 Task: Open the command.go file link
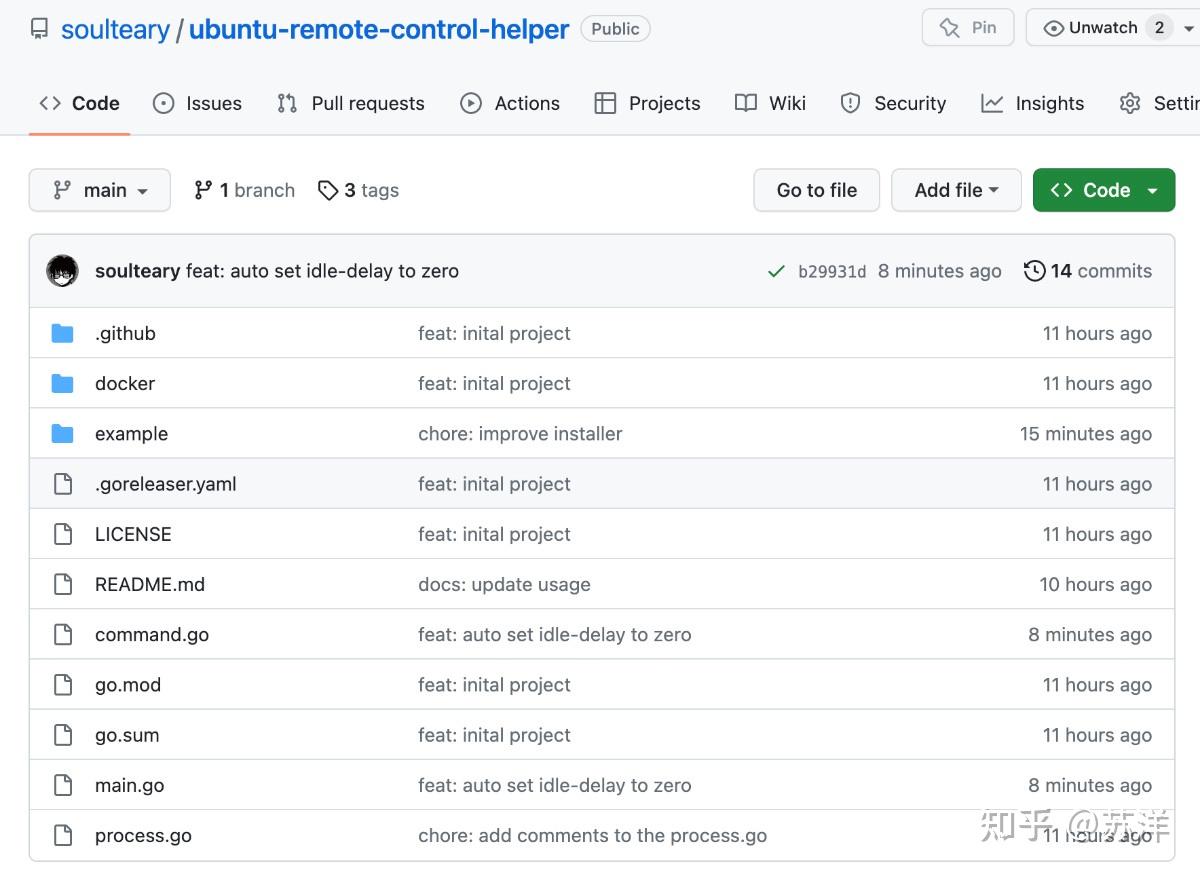(152, 634)
